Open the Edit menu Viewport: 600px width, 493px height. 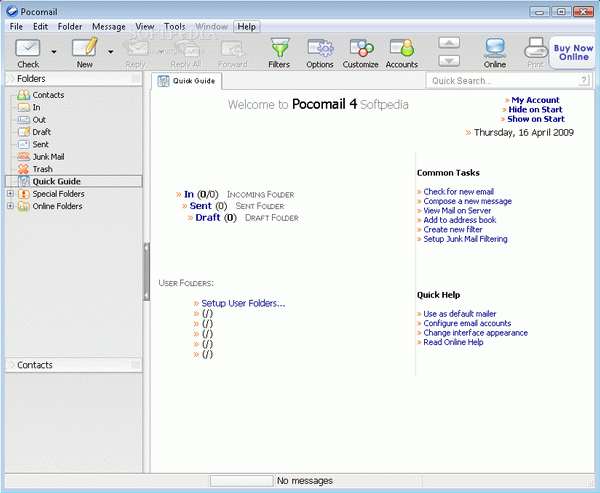[x=41, y=26]
